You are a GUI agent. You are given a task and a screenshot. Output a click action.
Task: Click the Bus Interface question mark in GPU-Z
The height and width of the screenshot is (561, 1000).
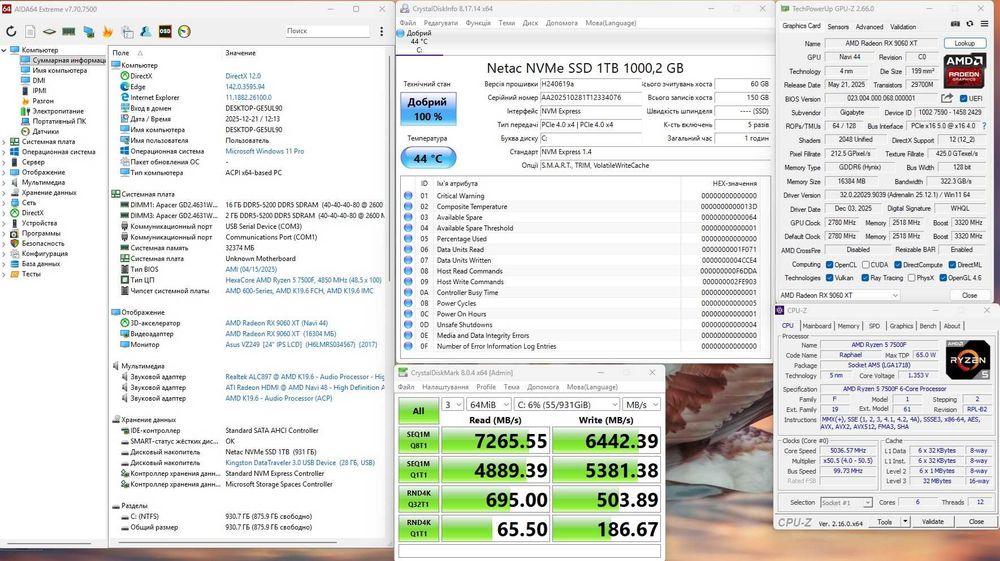[x=985, y=126]
